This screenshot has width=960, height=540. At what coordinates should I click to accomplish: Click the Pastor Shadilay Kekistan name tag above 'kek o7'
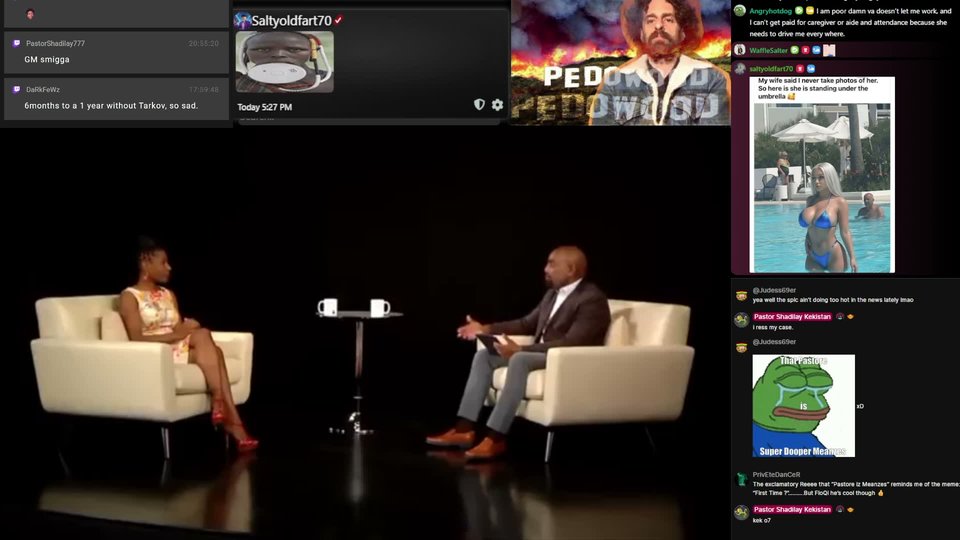tap(792, 509)
